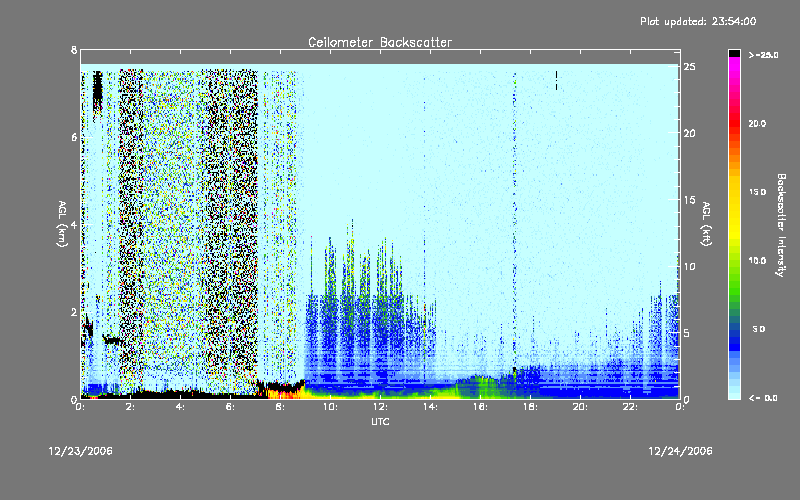Pick the black swatch atop the colorbar
800x500 pixels.
[734, 53]
